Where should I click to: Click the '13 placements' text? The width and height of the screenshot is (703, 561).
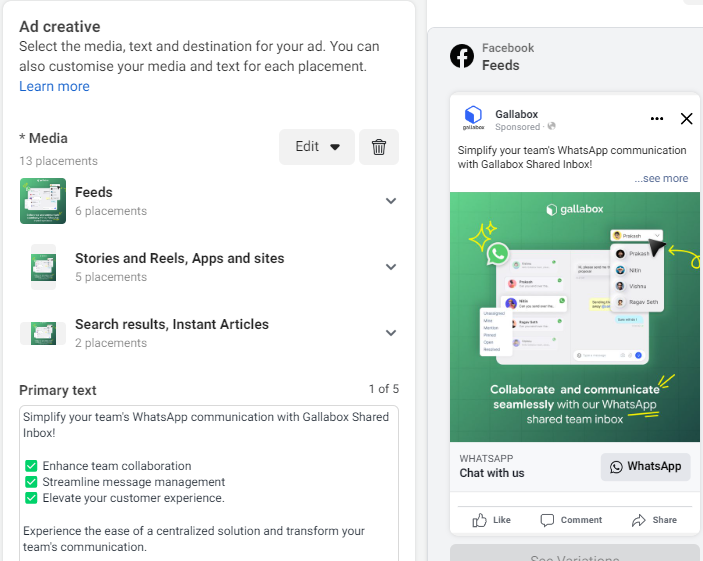58,161
